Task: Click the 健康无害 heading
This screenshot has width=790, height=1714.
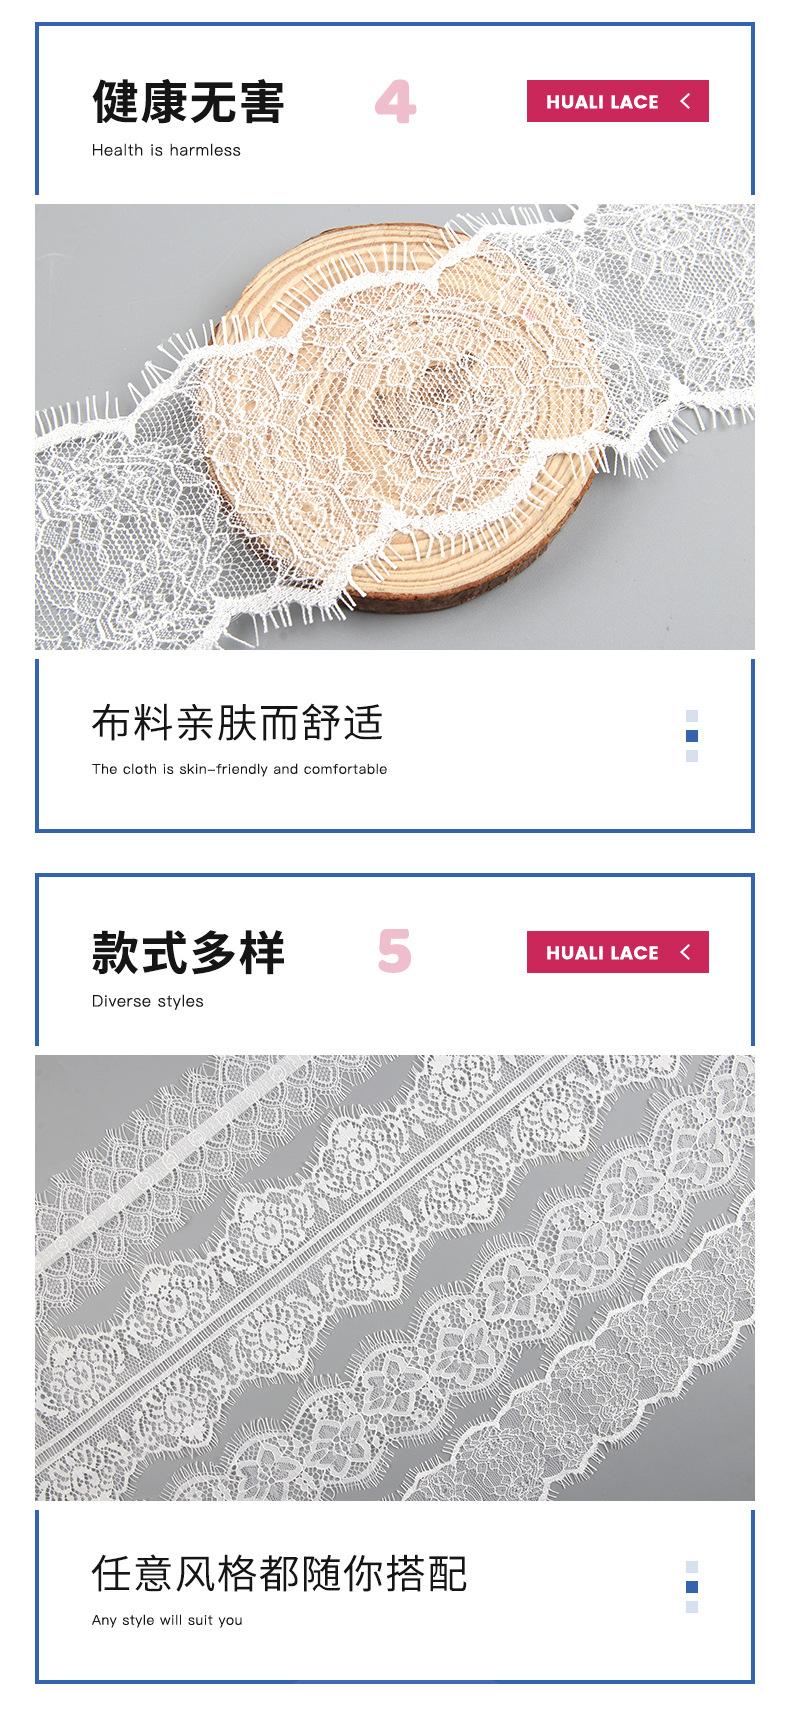Action: click(188, 102)
